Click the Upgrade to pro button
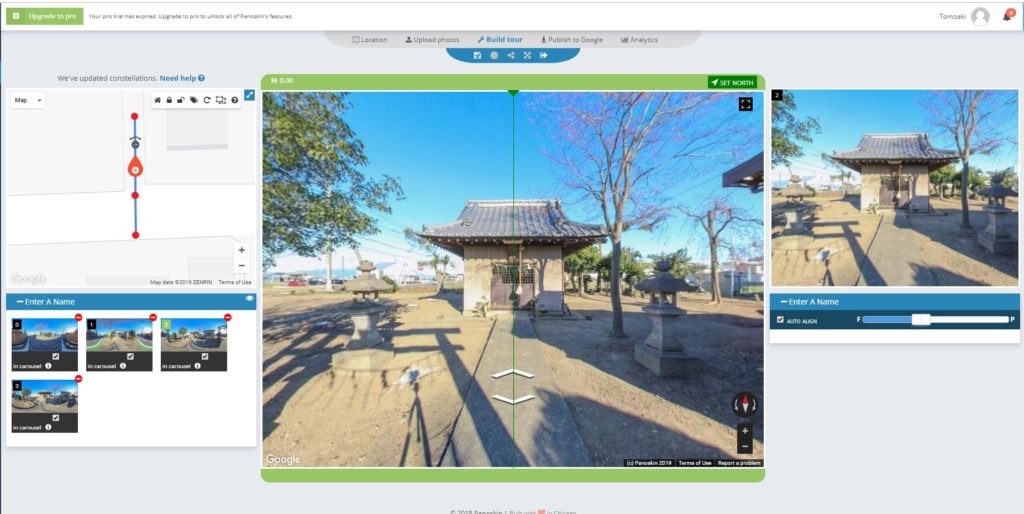 (x=45, y=16)
